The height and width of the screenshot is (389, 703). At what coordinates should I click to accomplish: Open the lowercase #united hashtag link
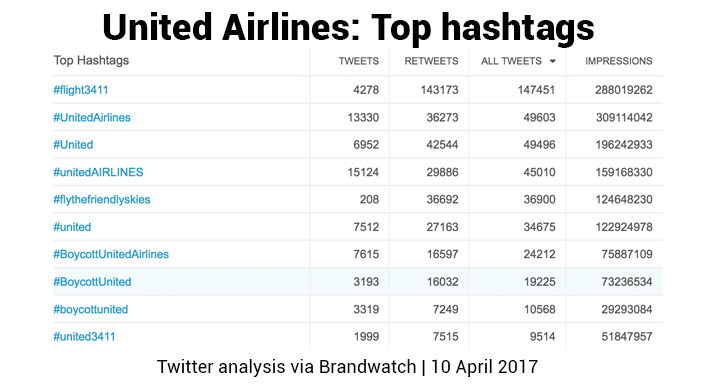click(x=72, y=227)
